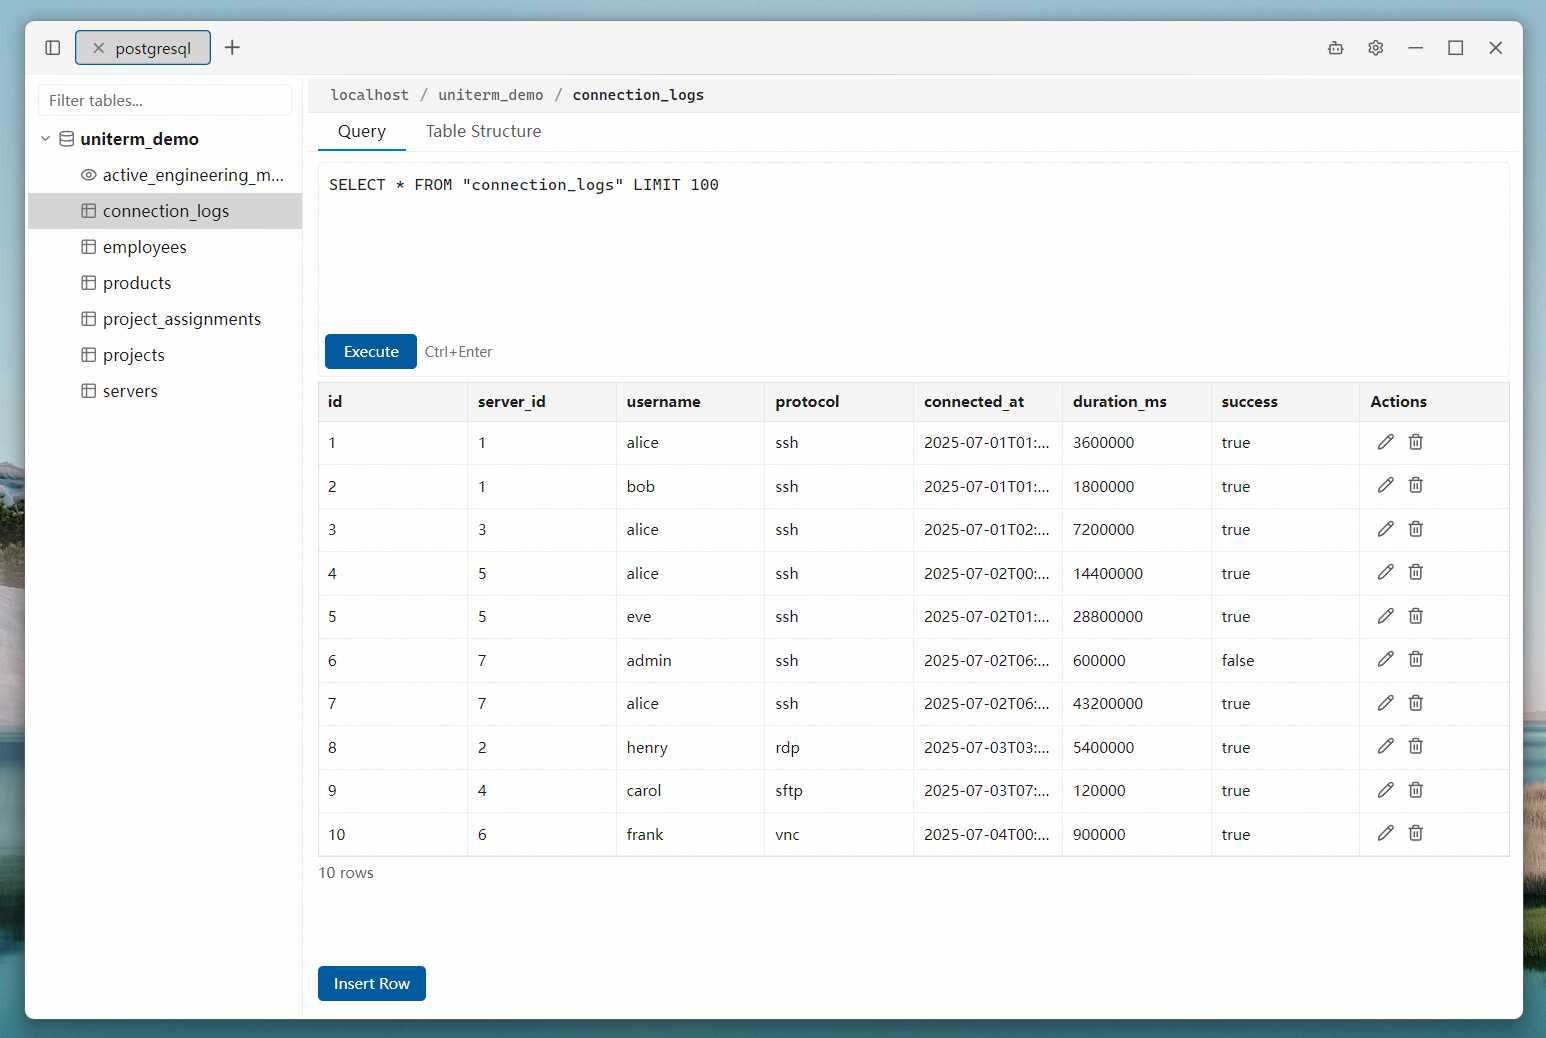This screenshot has height=1038, width=1546.
Task: Click the Insert Row button
Action: click(372, 983)
